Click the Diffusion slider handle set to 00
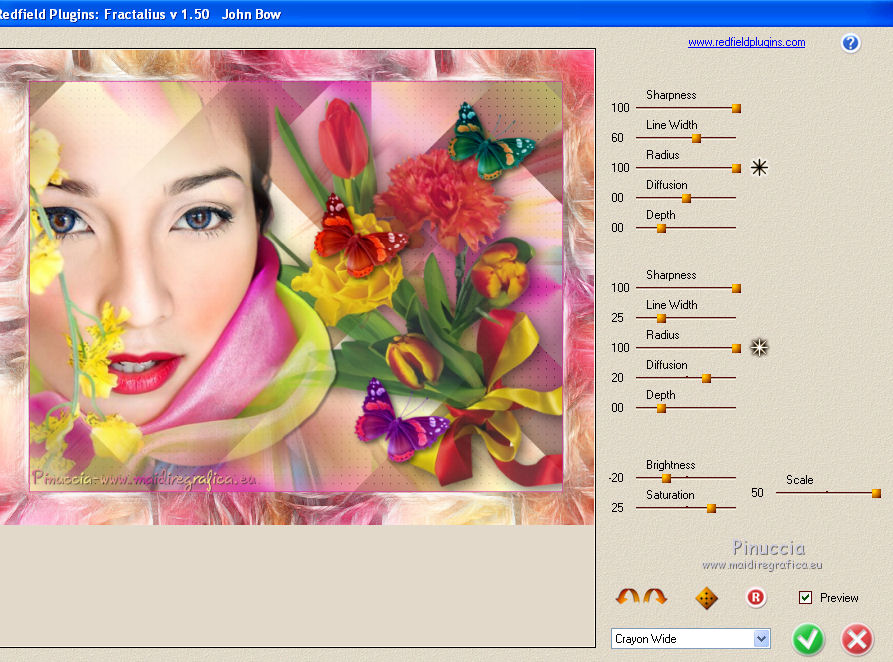This screenshot has height=662, width=893. pyautogui.click(x=686, y=198)
